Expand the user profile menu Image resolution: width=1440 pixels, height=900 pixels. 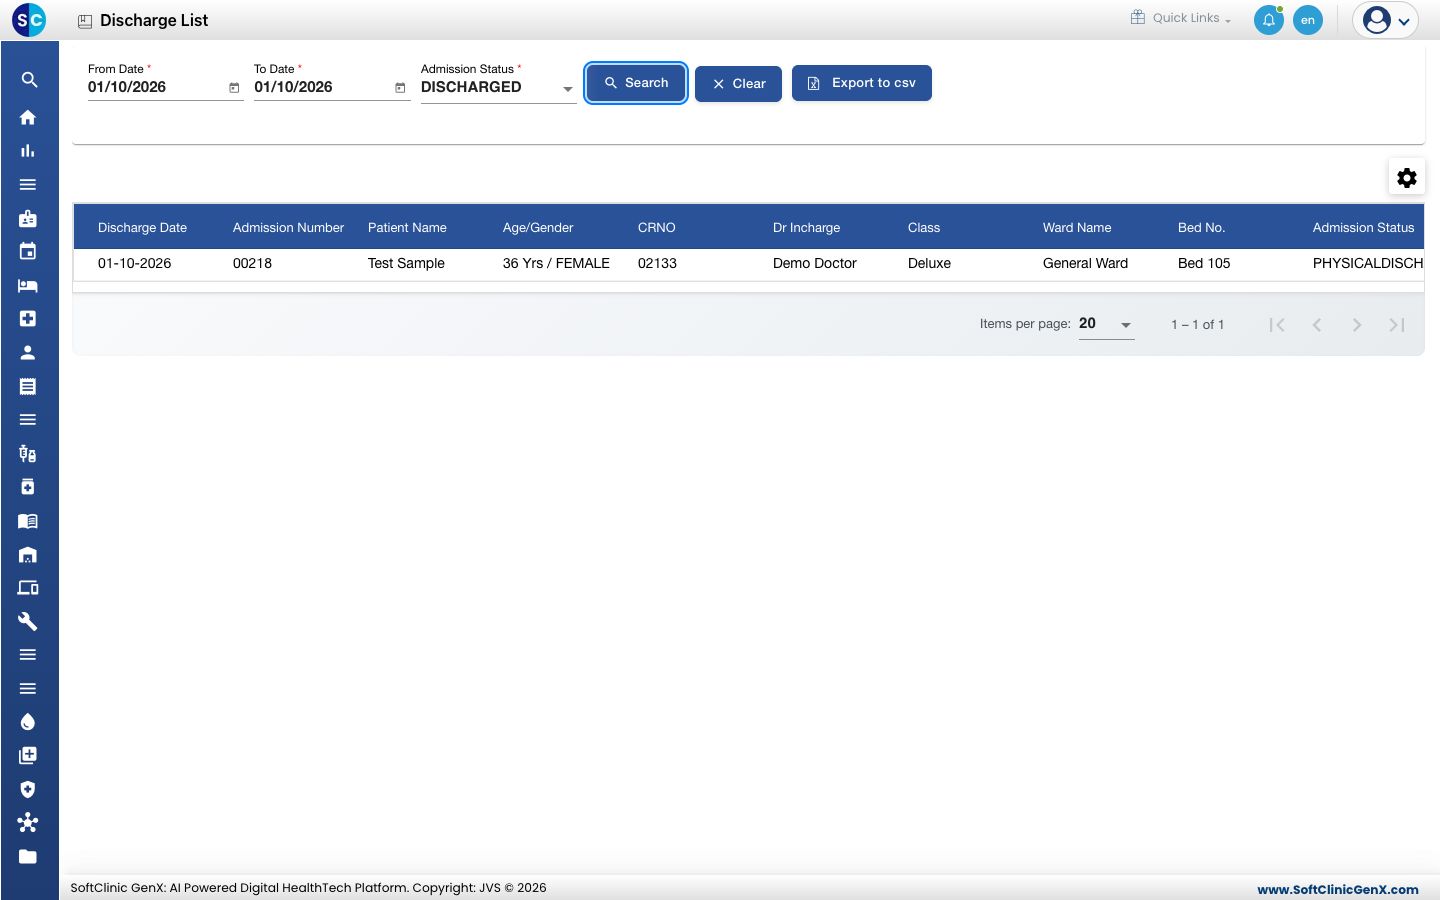(x=1386, y=20)
